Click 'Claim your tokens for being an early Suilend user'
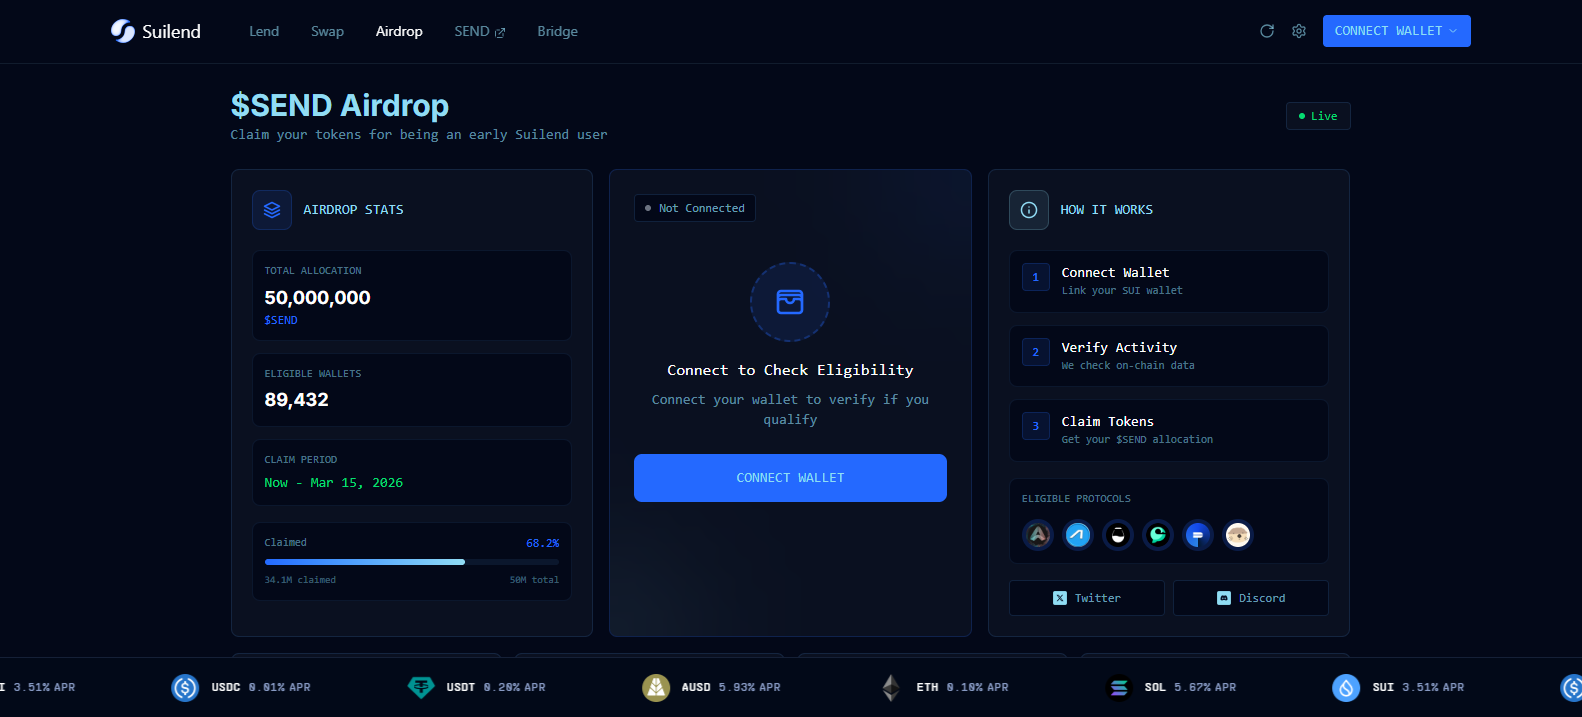Screen dimensions: 1582x717 click(x=419, y=135)
